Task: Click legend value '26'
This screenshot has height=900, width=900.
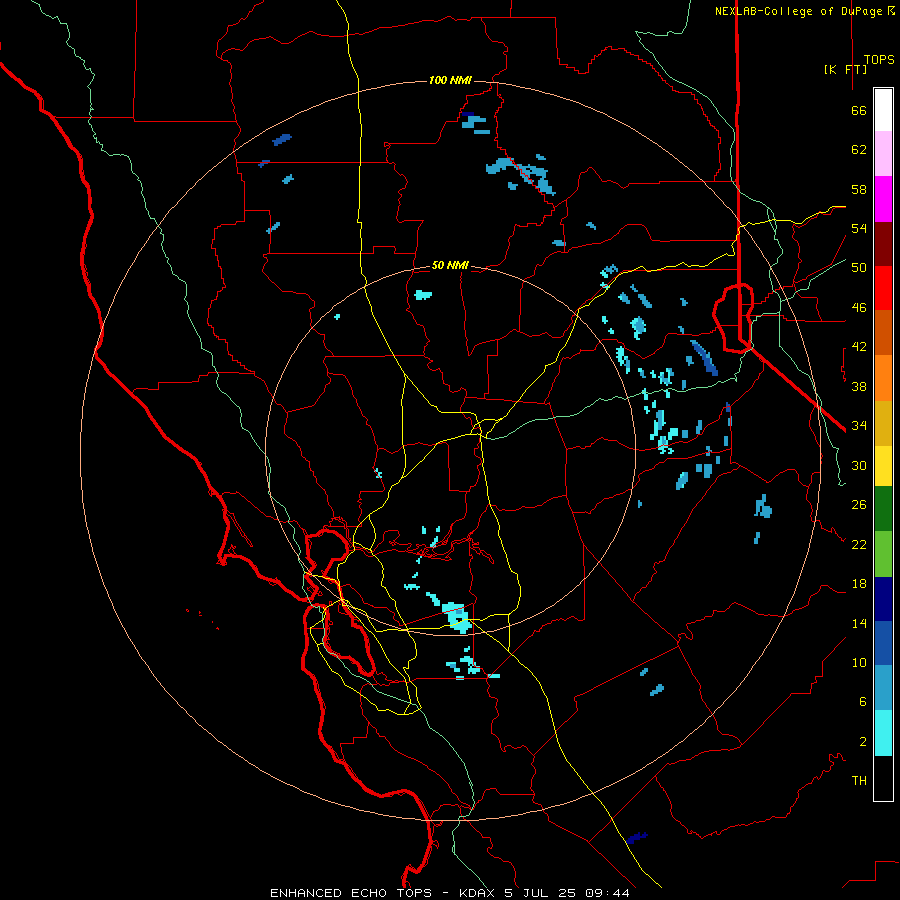Action: pos(859,505)
